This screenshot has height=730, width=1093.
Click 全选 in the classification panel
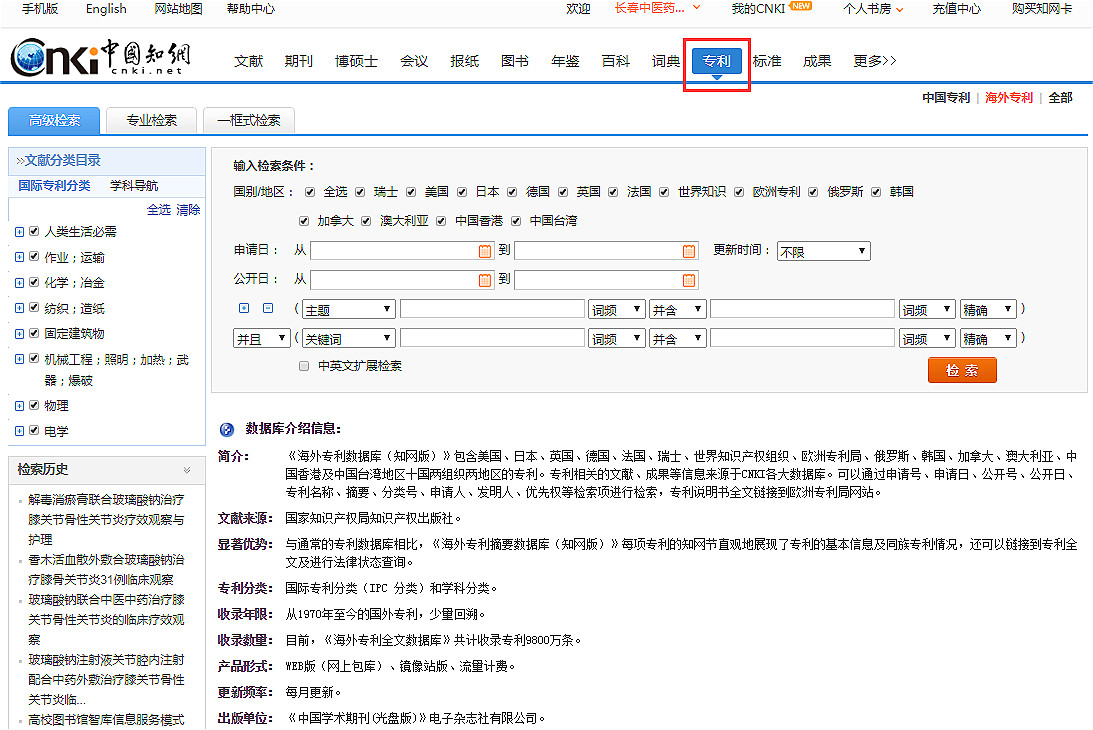pos(159,209)
